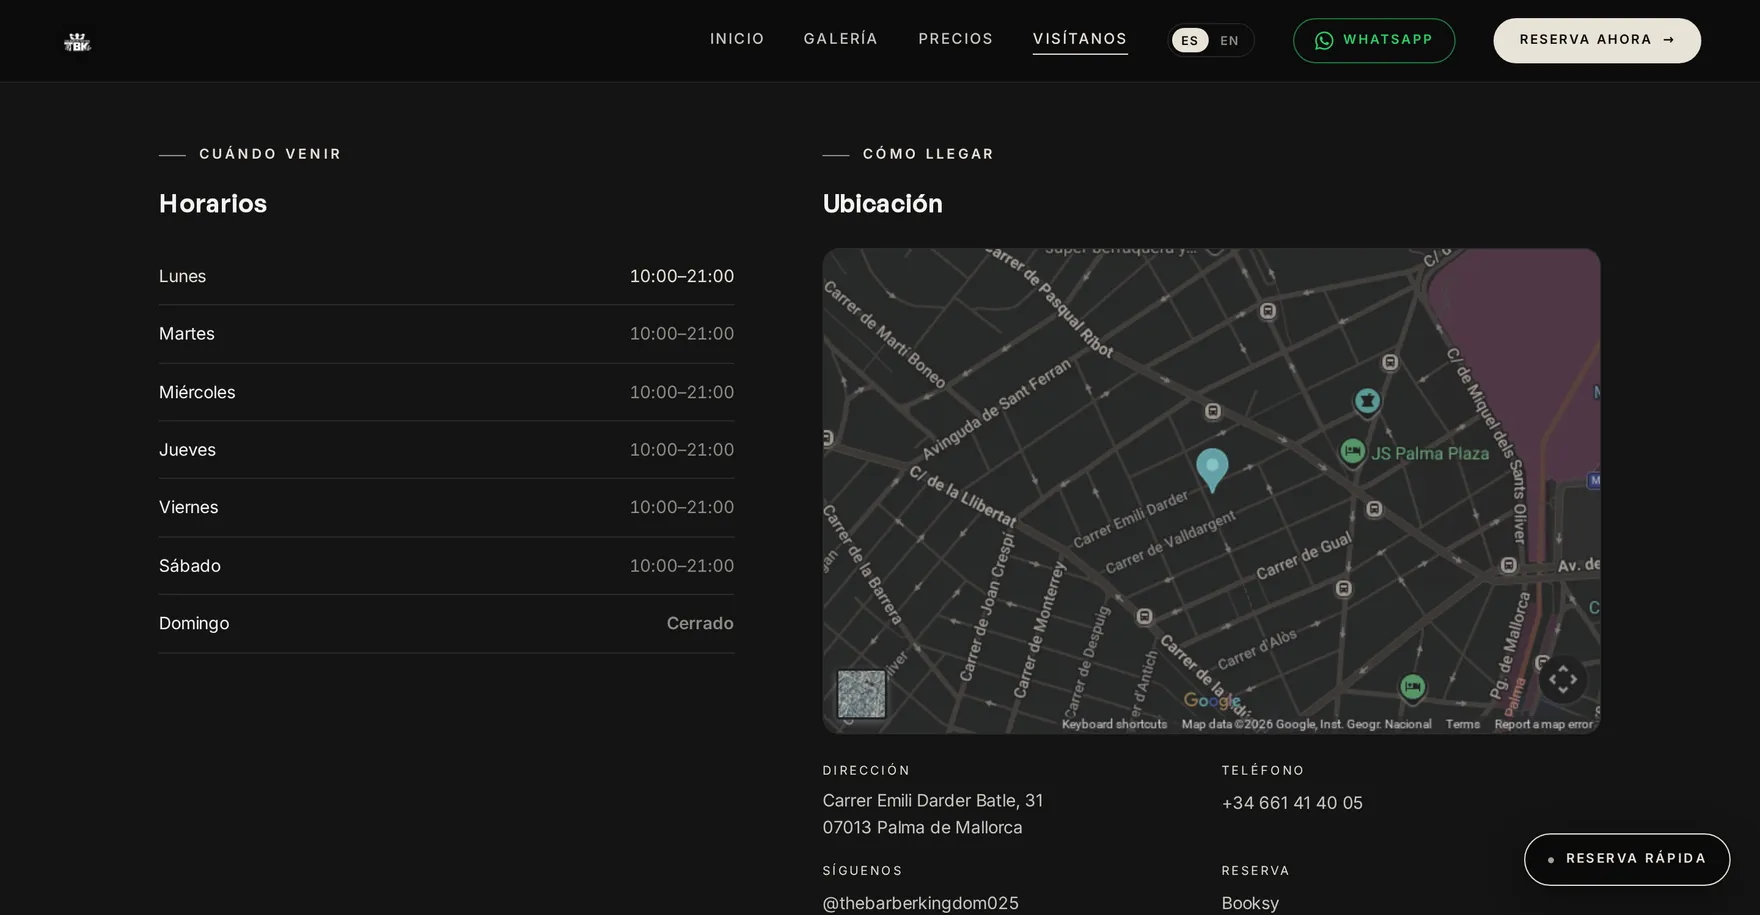Viewport: 1760px width, 915px height.
Task: Click the transit stop icon near Carrer de Gual
Action: click(1344, 588)
